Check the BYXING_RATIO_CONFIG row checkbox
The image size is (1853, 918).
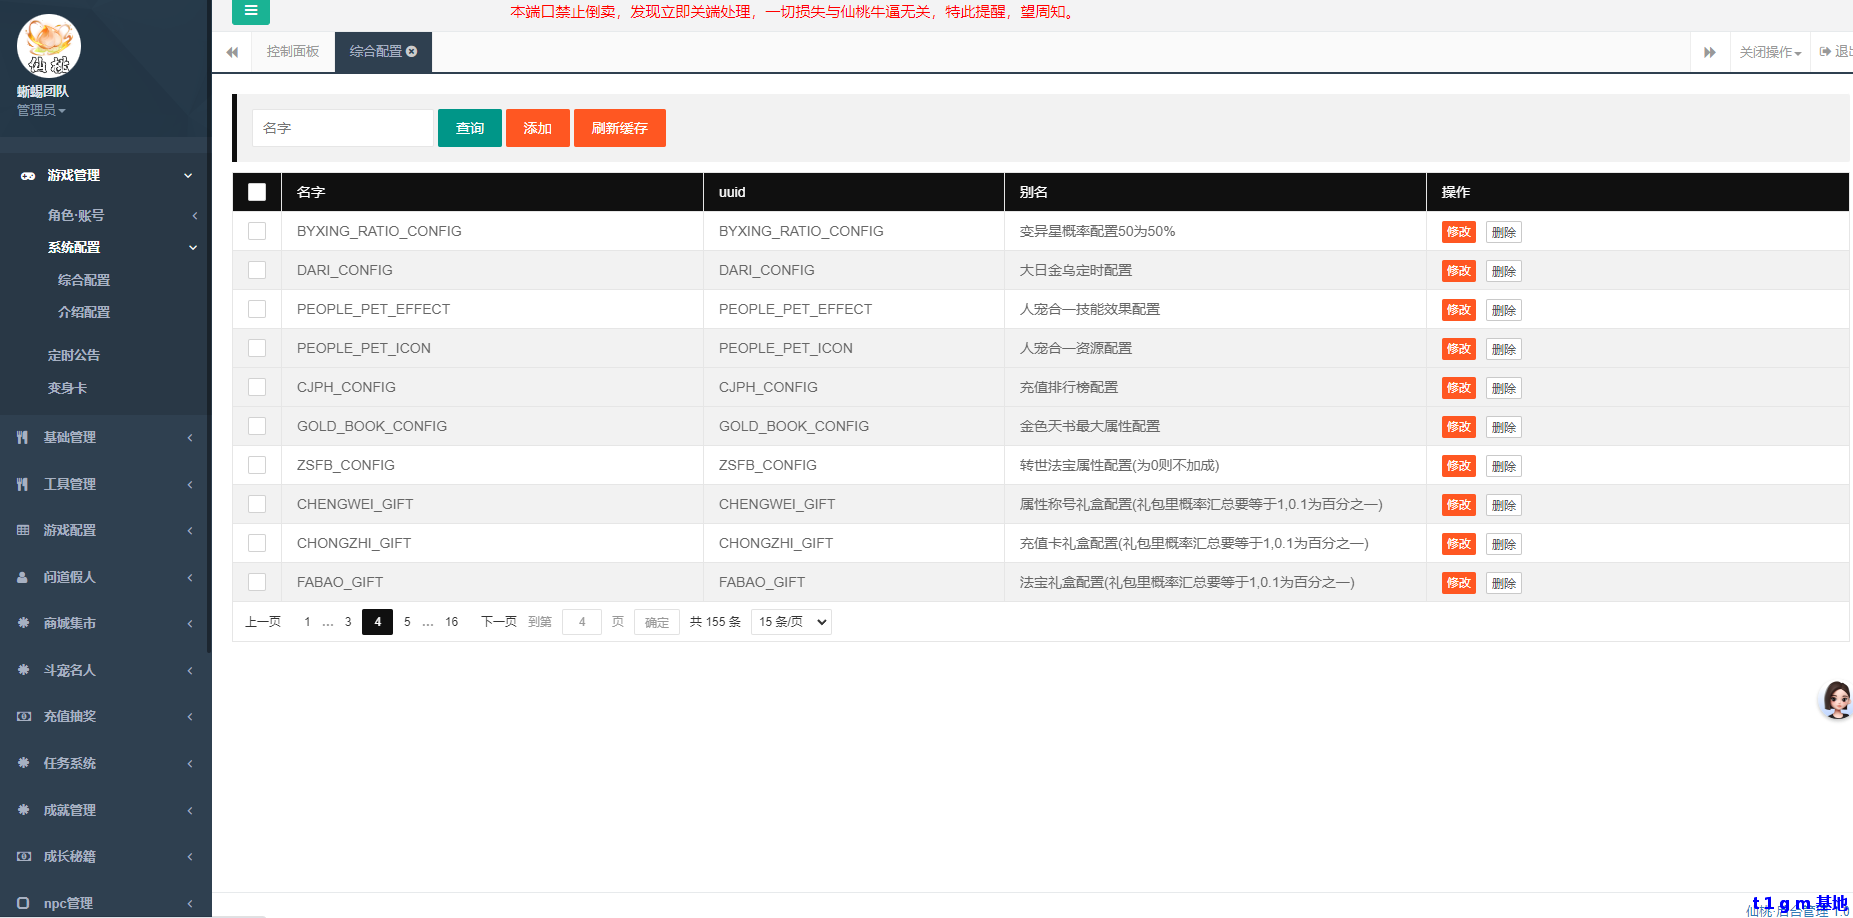pos(257,231)
